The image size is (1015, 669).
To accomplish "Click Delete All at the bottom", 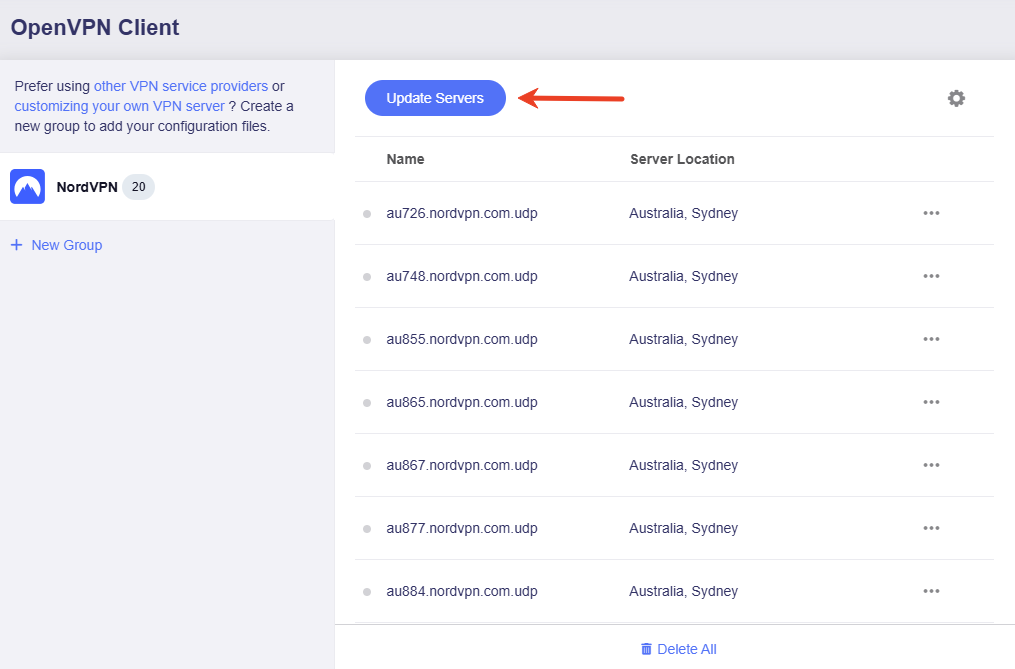I will pos(686,649).
